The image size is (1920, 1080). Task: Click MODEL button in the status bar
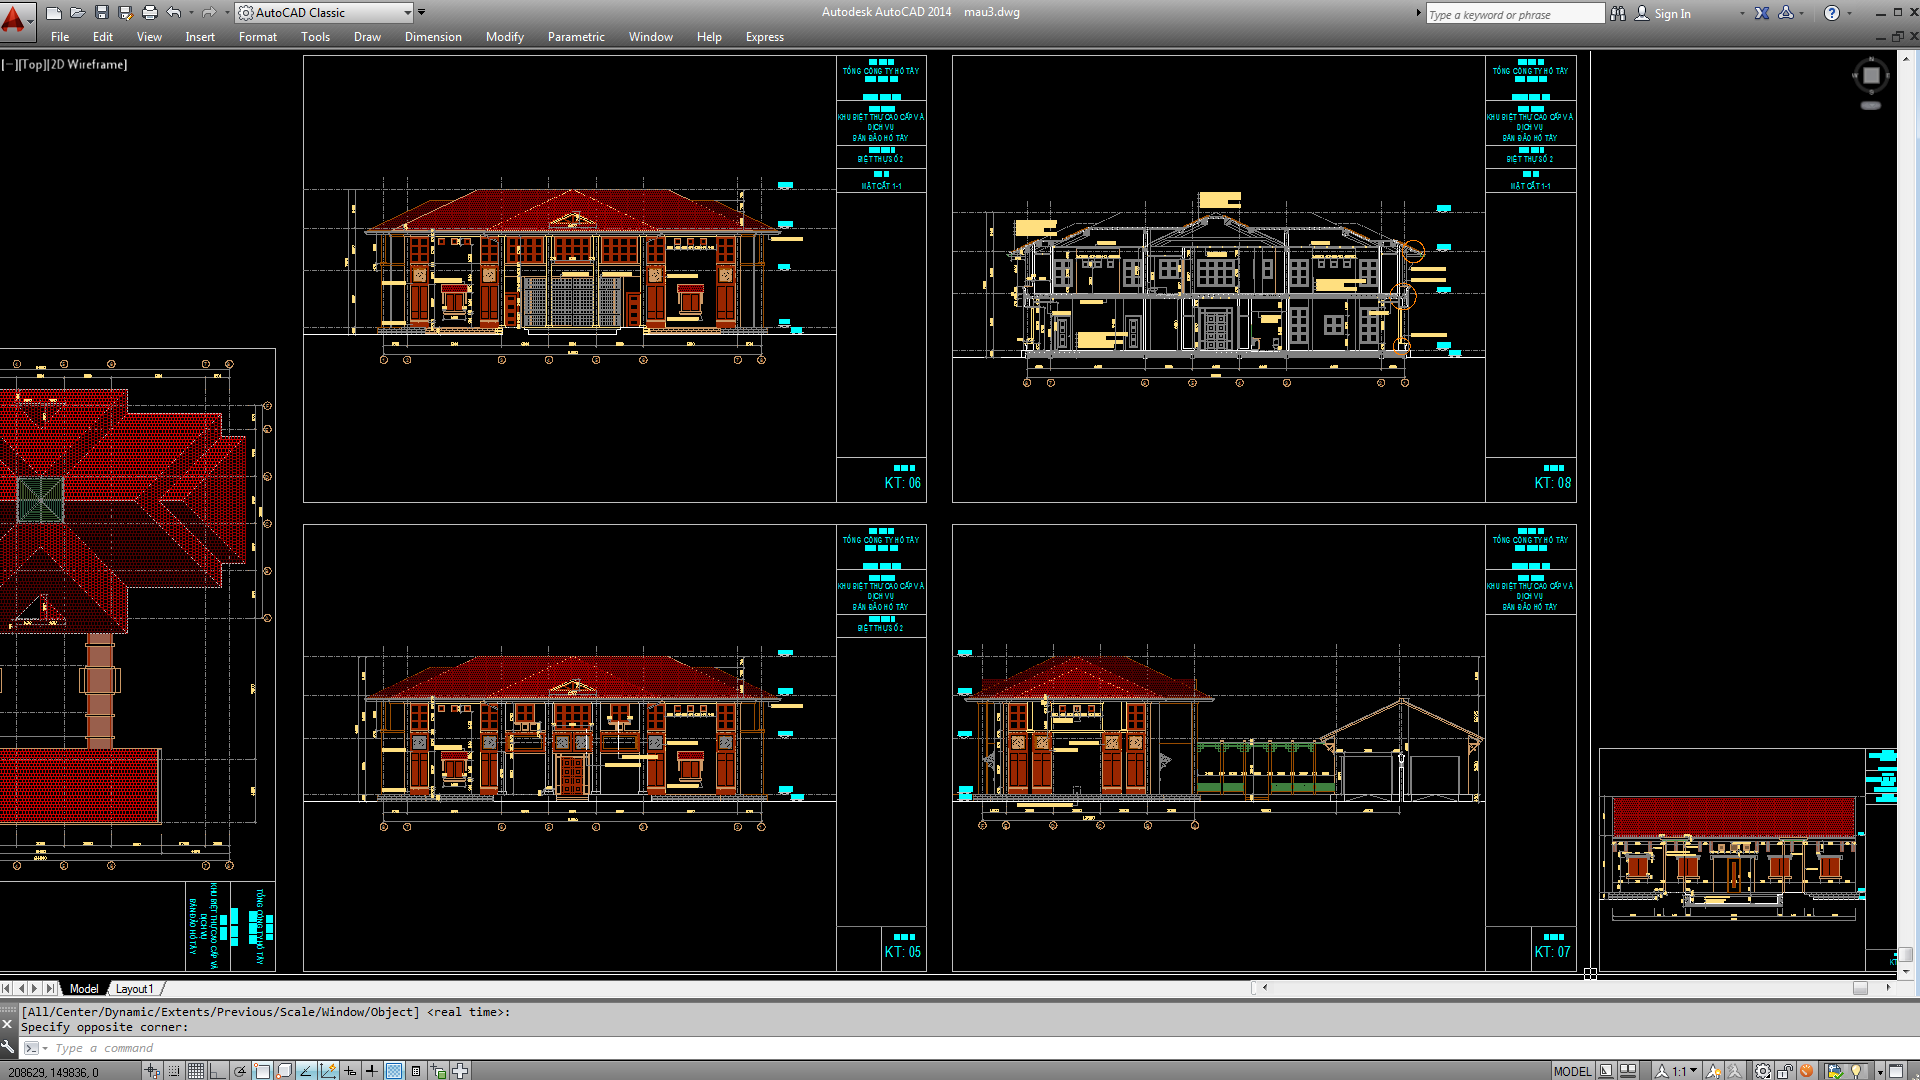point(1575,1071)
